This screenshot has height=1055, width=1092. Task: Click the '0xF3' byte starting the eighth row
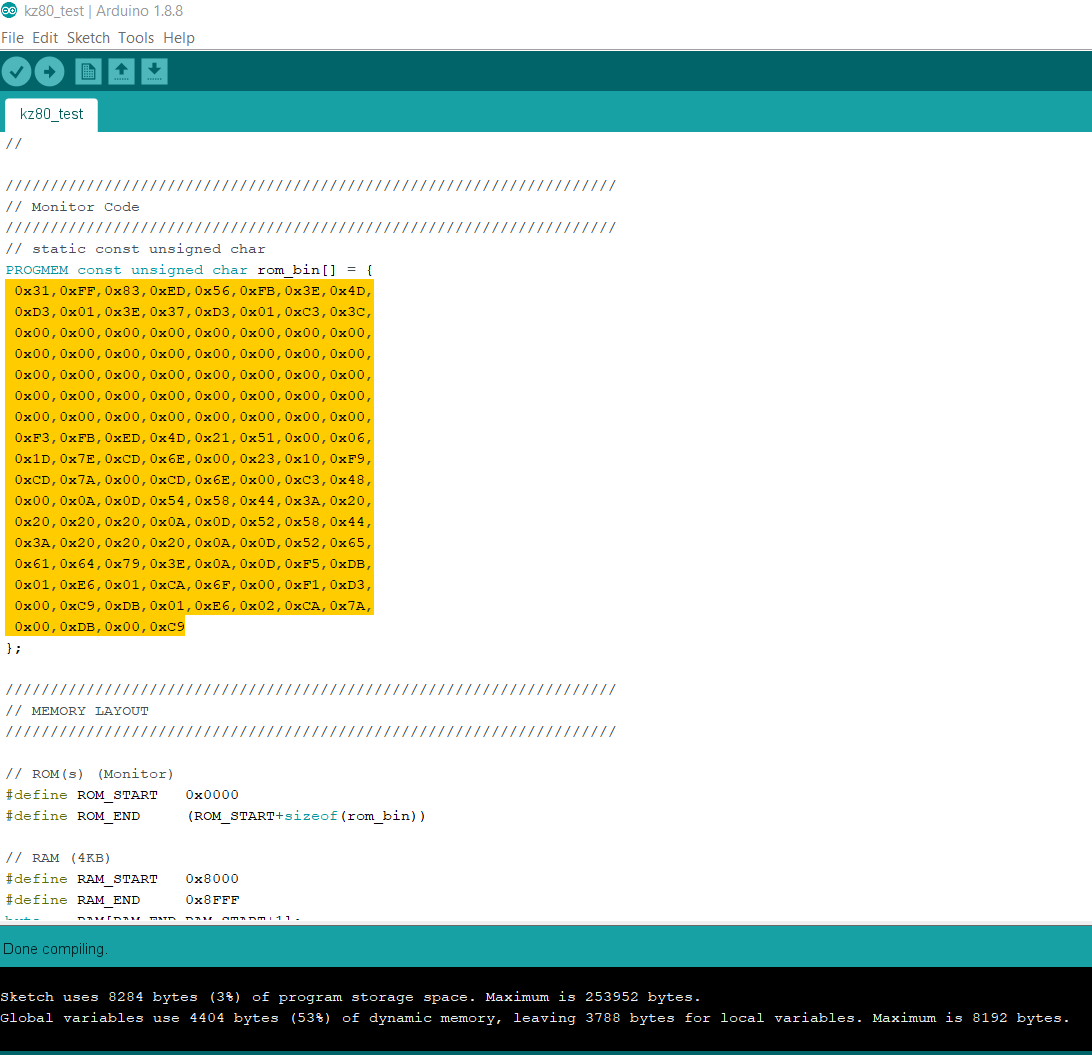(x=33, y=437)
